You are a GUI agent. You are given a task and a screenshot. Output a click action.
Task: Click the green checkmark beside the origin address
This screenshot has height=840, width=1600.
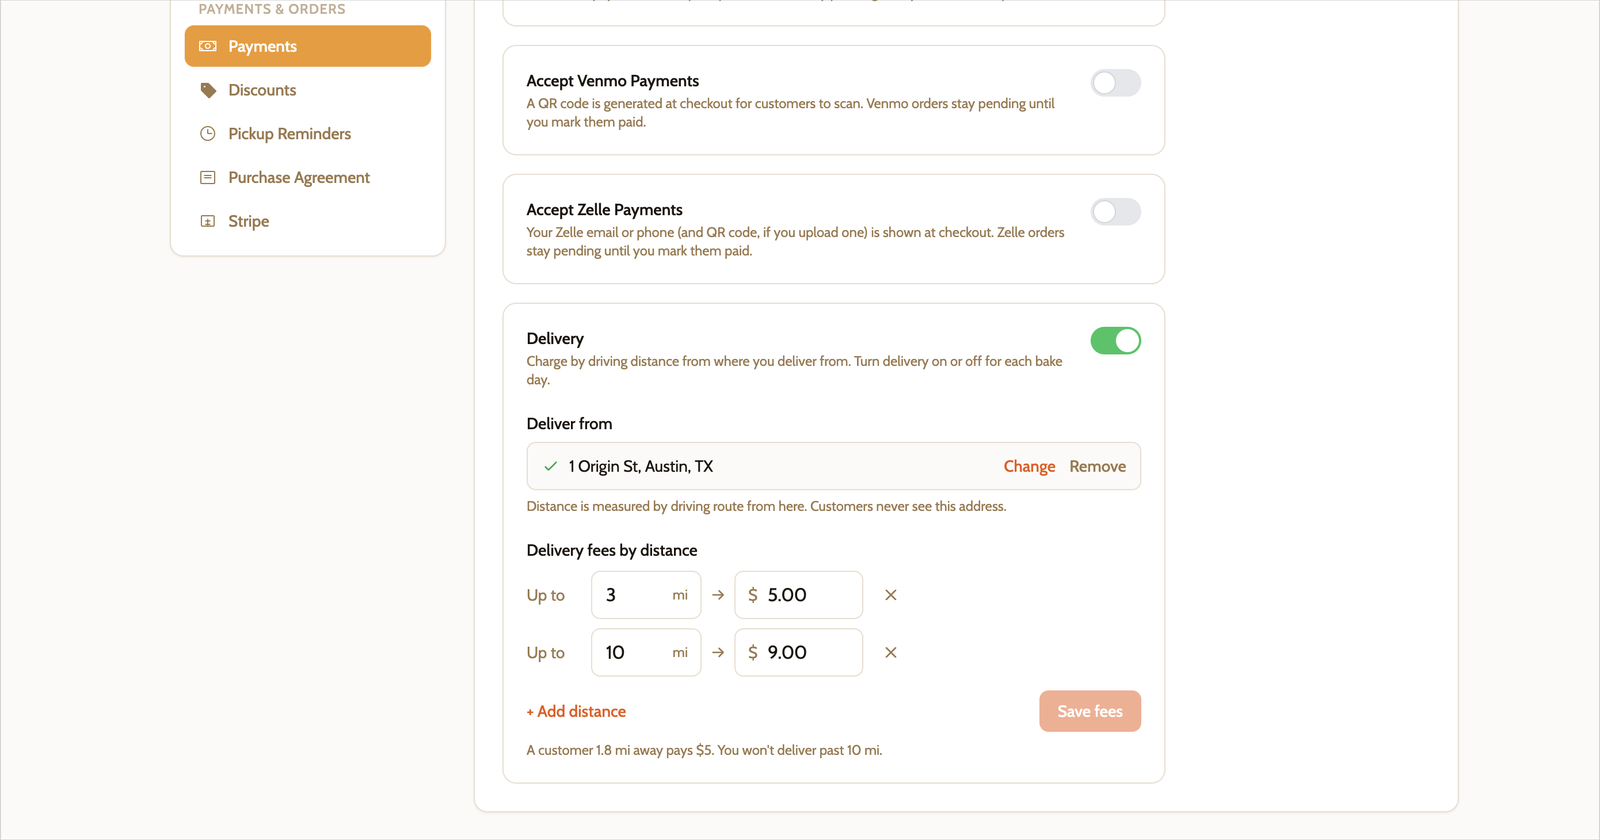550,467
